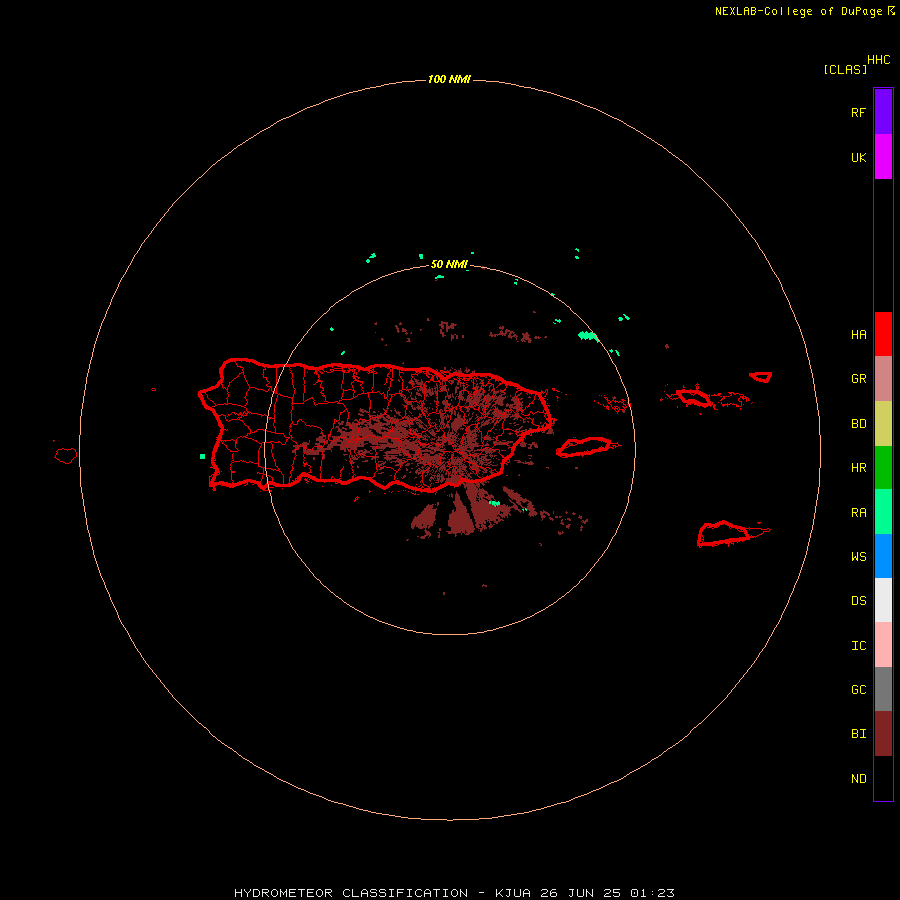Select the GR pink legend swatch
The image size is (900, 900).
click(883, 379)
